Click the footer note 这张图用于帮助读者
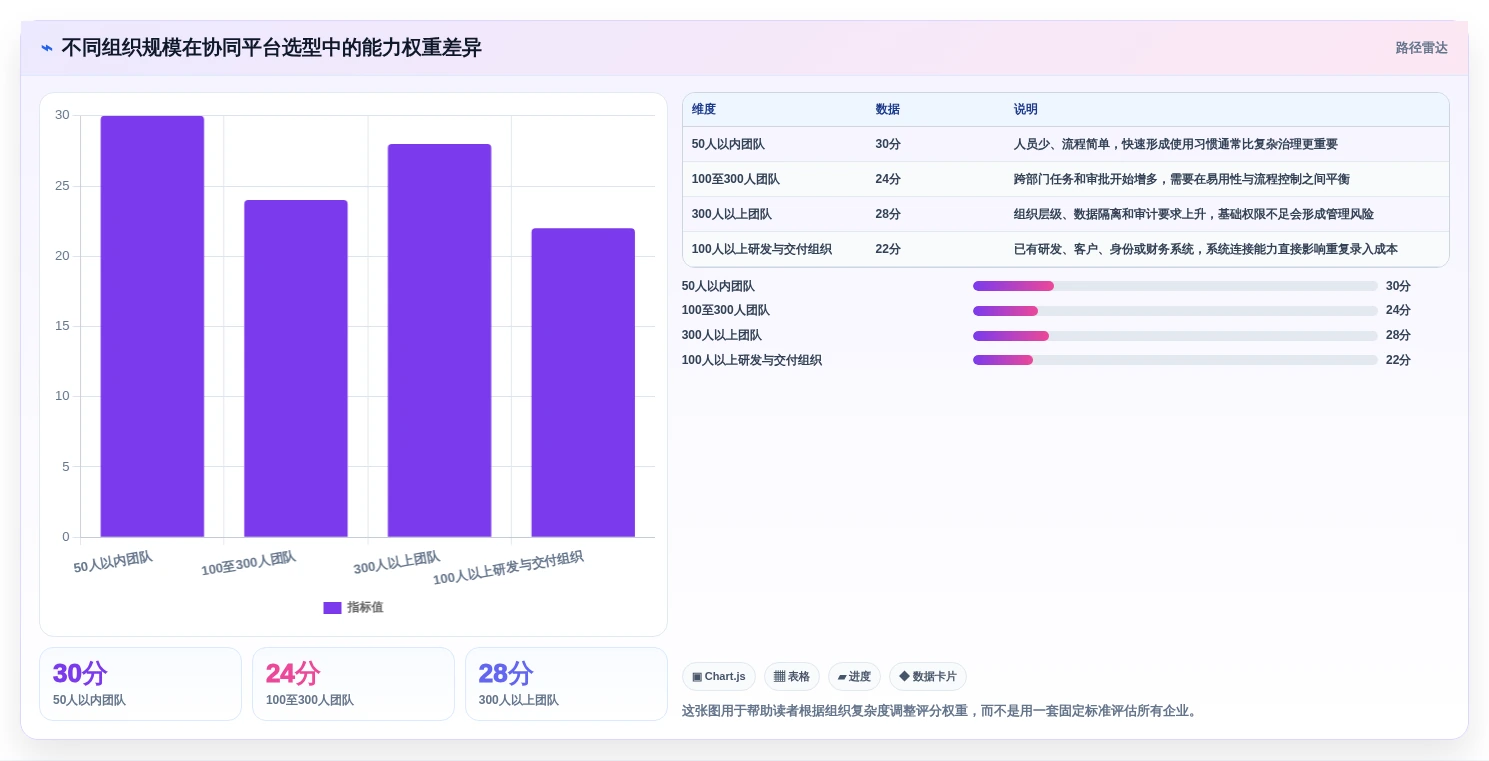 [941, 711]
